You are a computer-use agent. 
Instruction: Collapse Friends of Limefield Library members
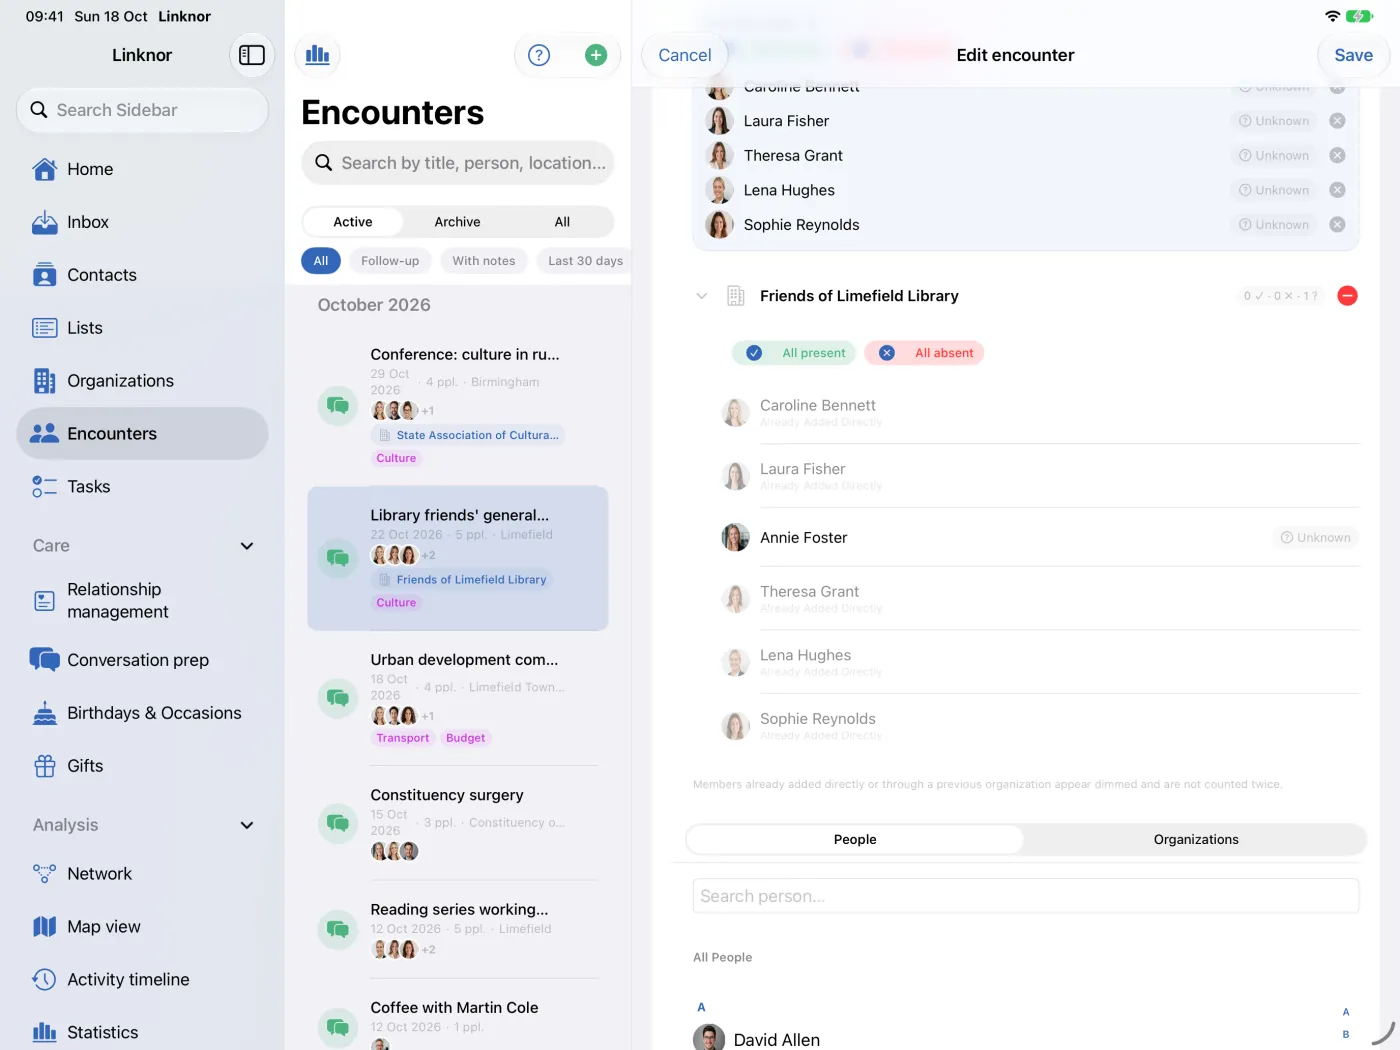702,296
